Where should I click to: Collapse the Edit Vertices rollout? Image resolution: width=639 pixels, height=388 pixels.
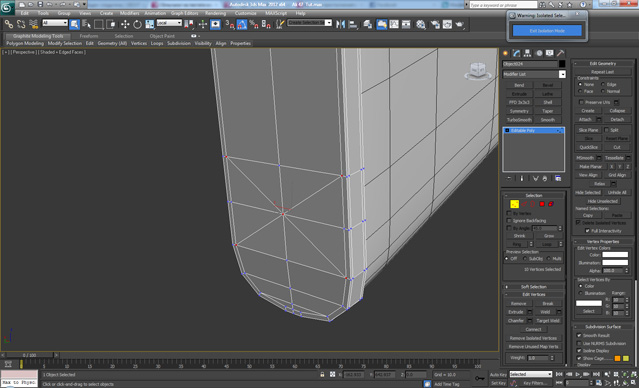pos(533,294)
